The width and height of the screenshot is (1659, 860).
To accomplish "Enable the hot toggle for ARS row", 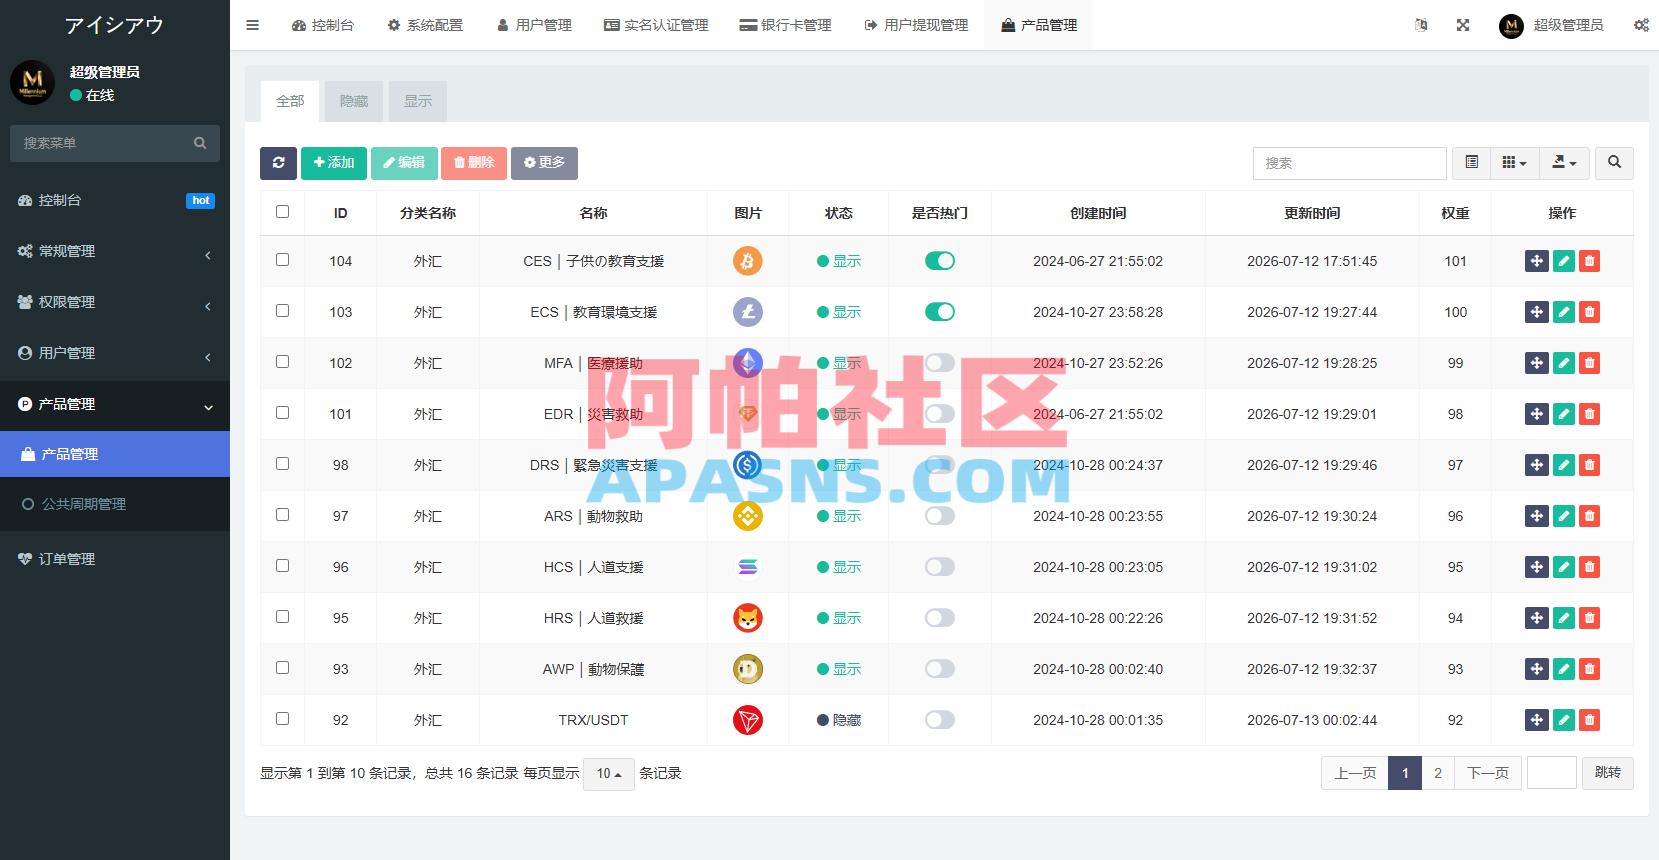I will tap(940, 516).
